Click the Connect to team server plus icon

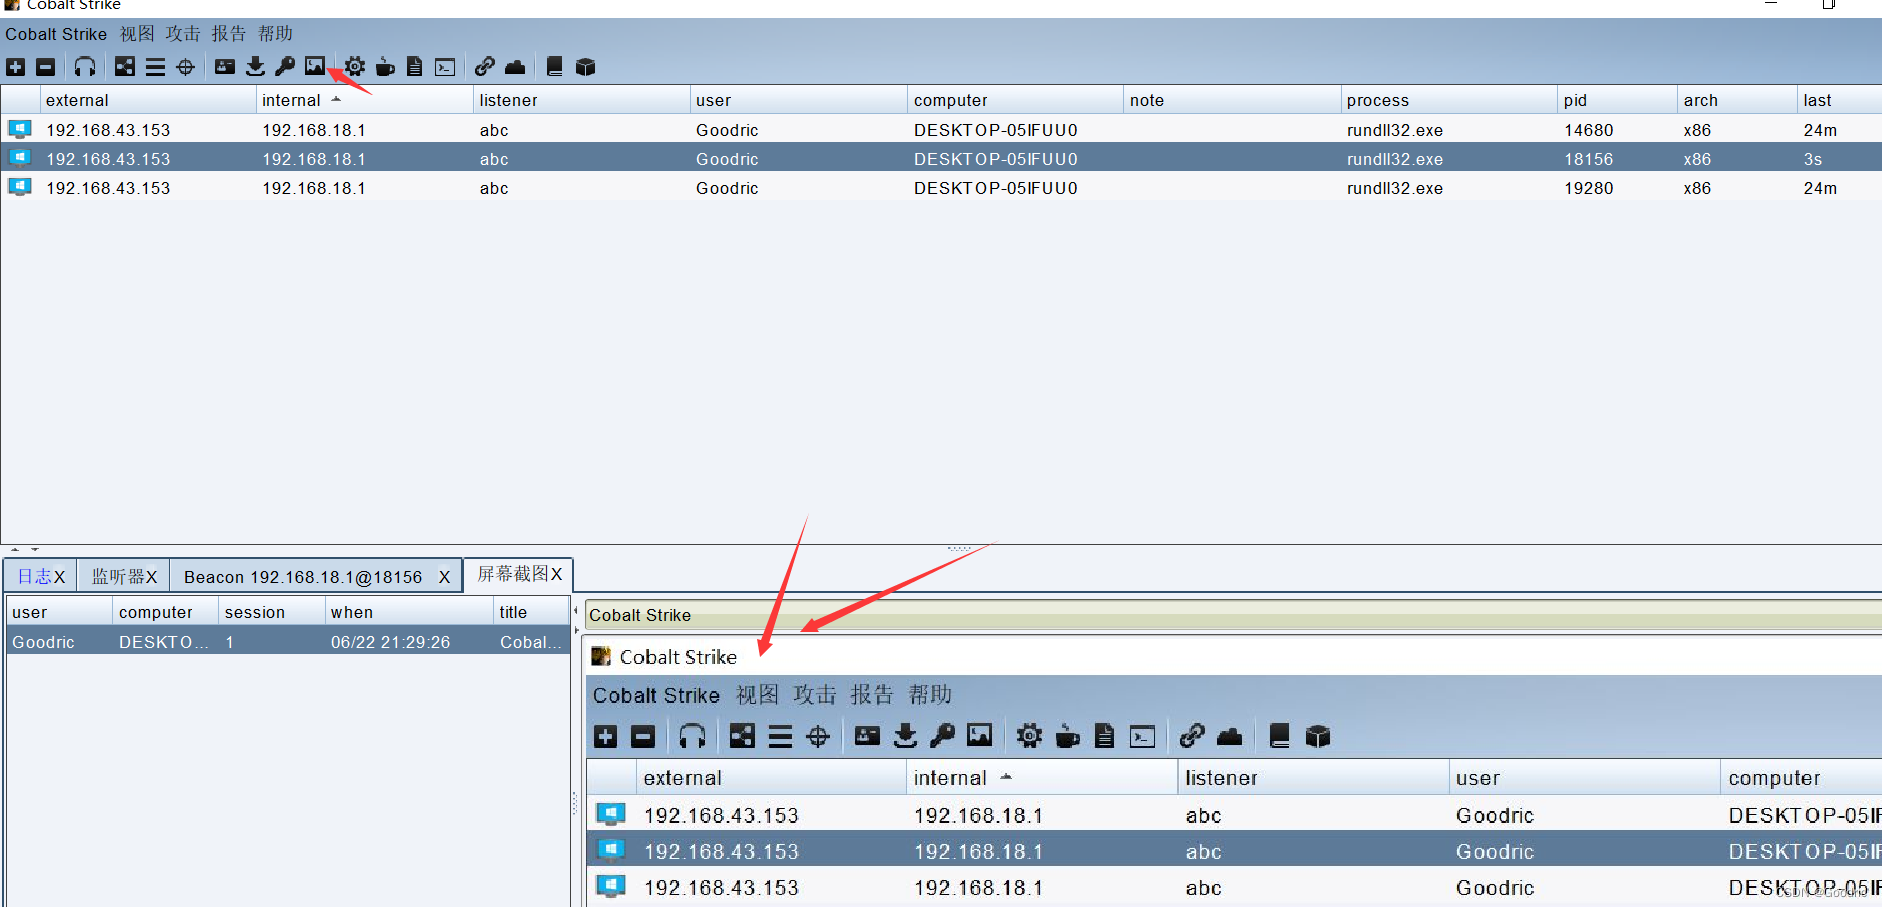tap(15, 67)
